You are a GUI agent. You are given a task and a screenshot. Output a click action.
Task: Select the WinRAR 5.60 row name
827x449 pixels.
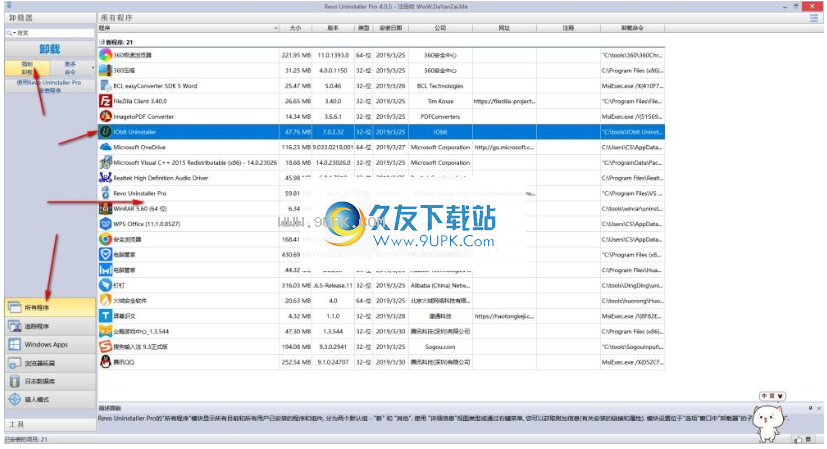(140, 208)
